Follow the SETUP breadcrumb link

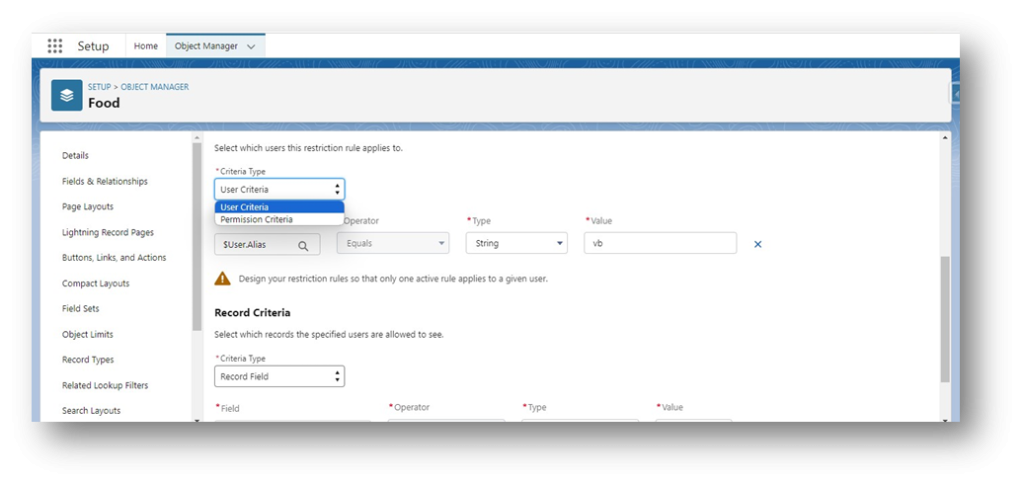pyautogui.click(x=99, y=87)
